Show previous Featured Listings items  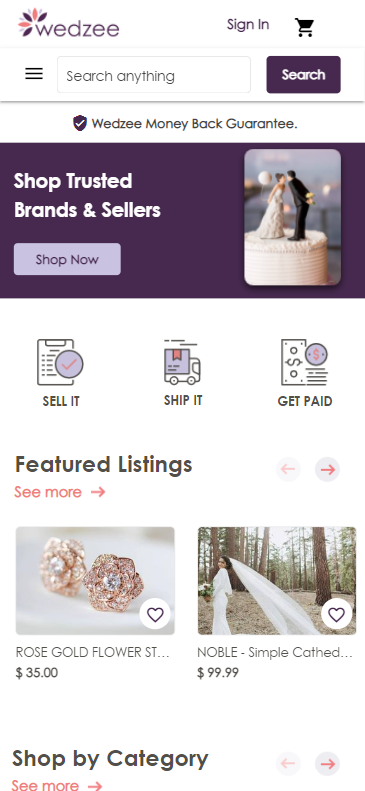coord(288,470)
